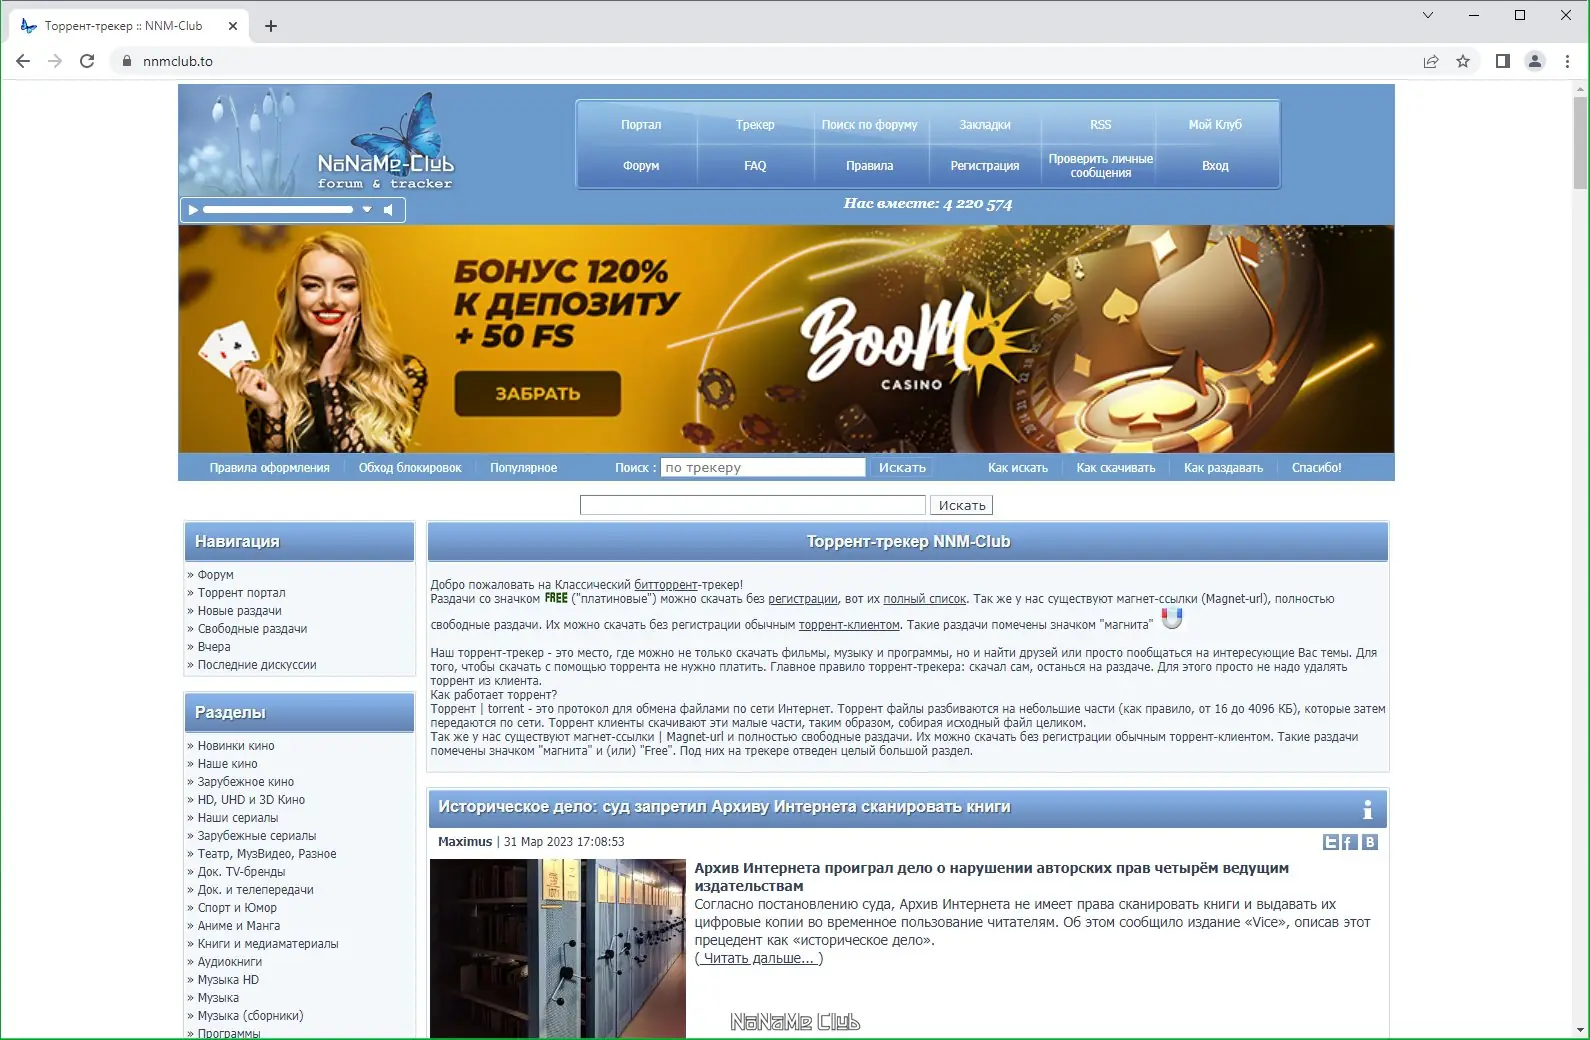Open the Зарубежные сериалы section
This screenshot has width=1590, height=1040.
257,836
